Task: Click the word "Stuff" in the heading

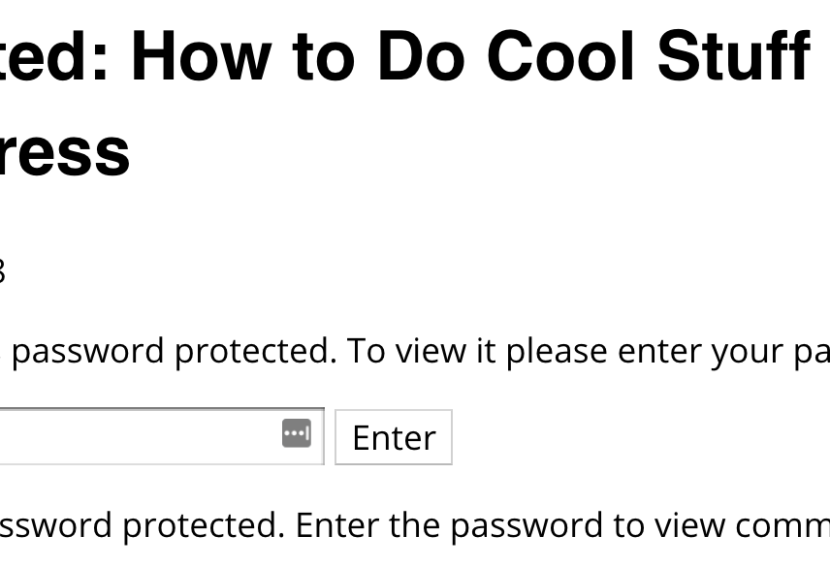Action: (x=734, y=56)
